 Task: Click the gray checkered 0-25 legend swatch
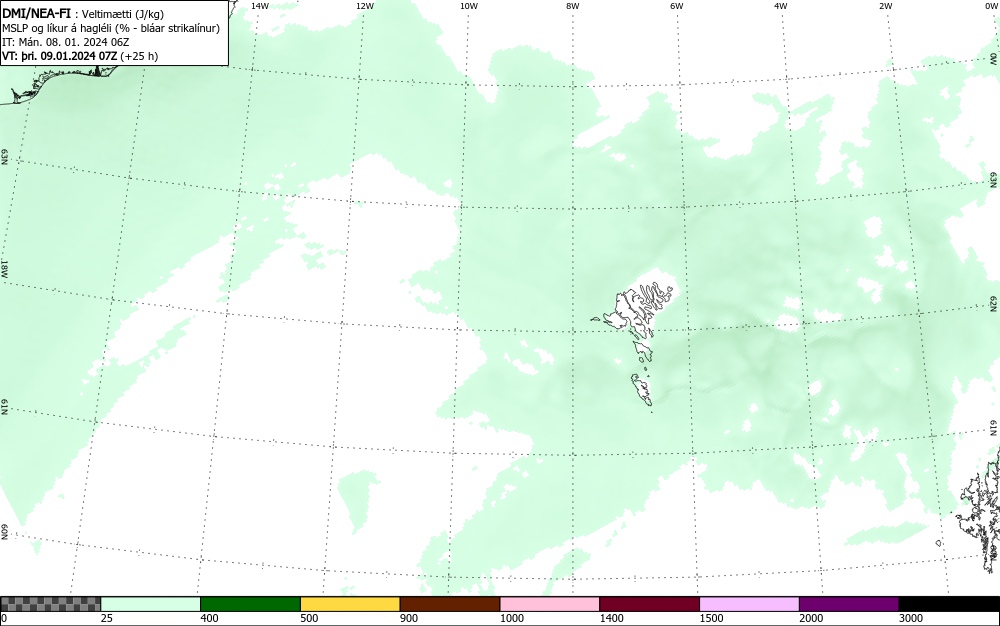point(50,604)
